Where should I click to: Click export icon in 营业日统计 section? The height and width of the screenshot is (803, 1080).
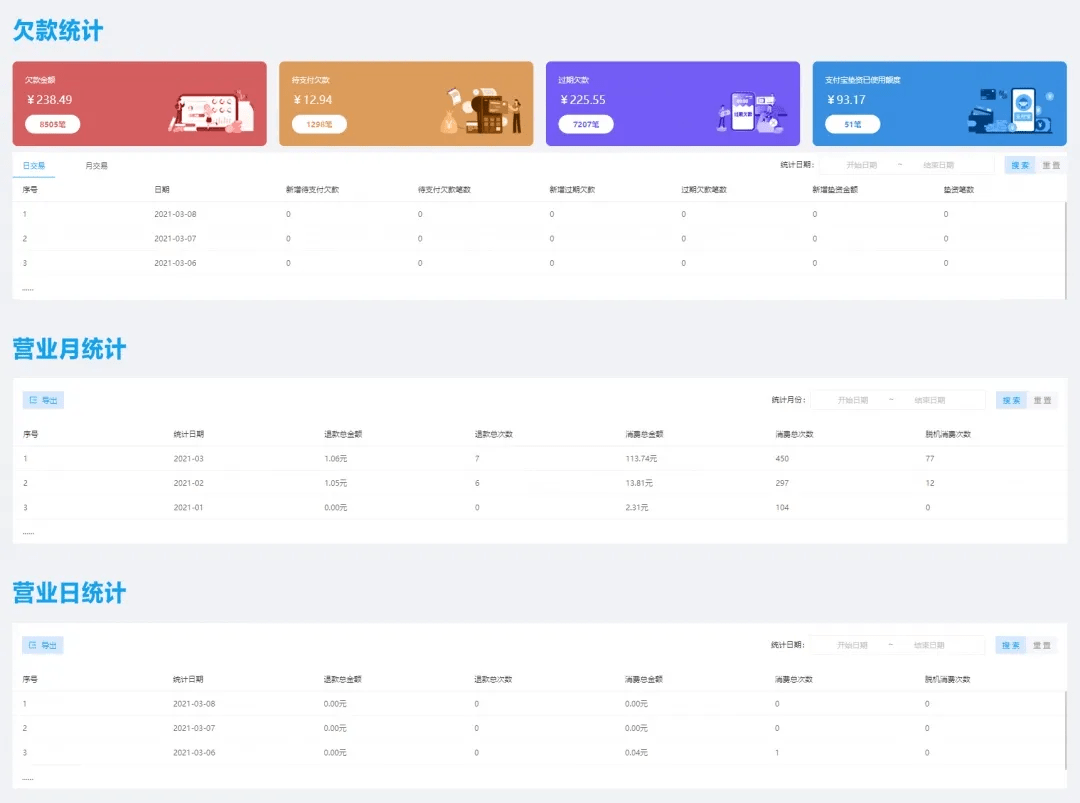click(x=32, y=645)
